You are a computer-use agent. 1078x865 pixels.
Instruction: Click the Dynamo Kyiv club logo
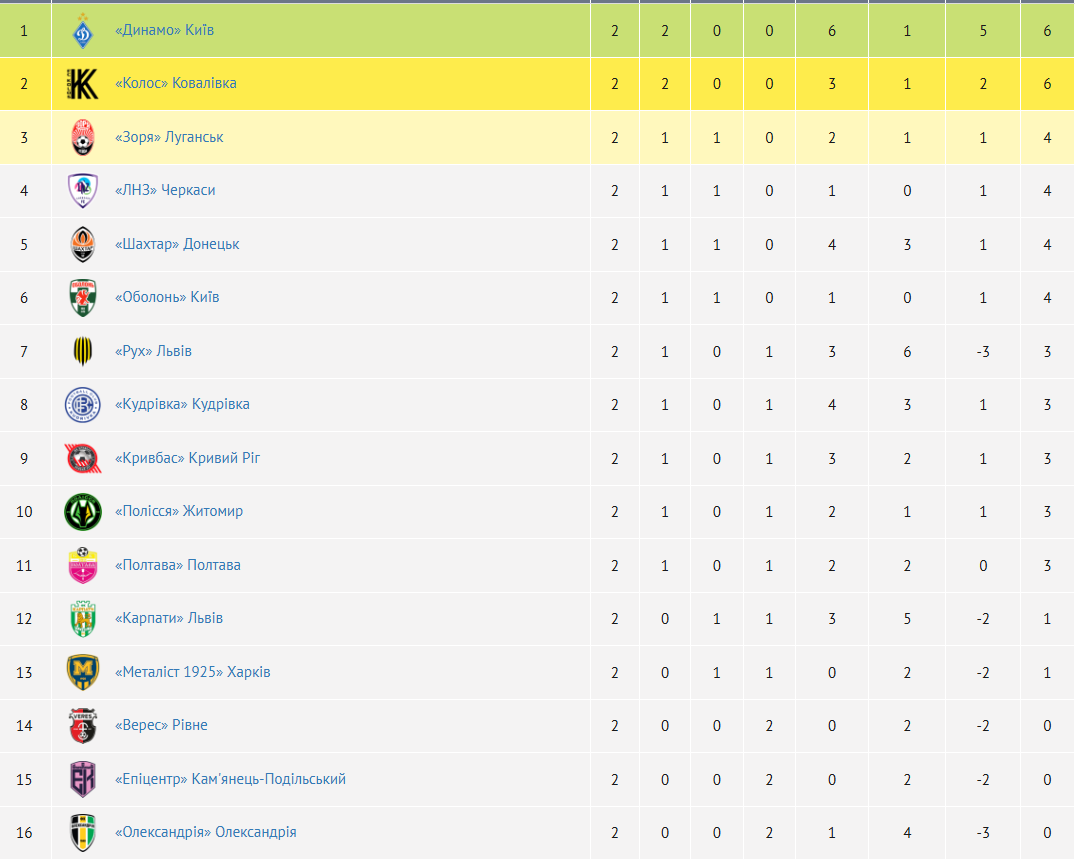(82, 31)
